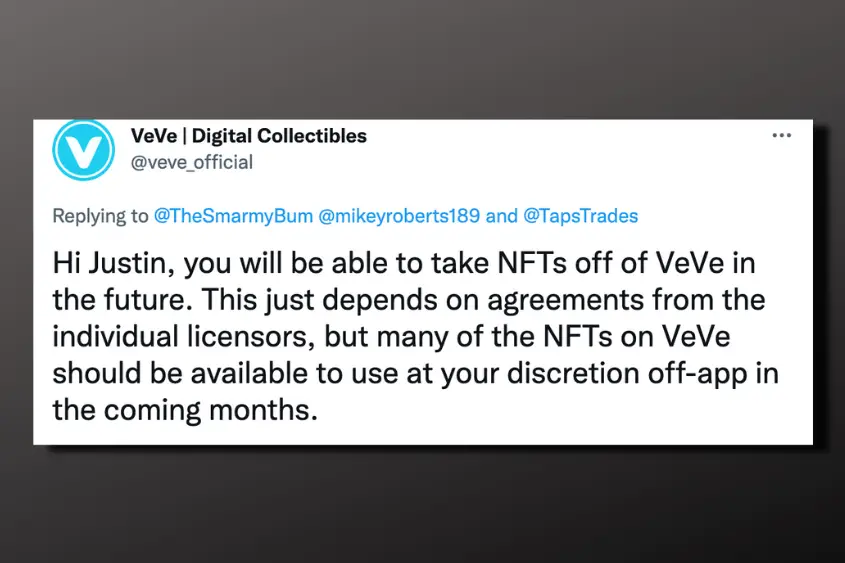Click the @veve_official handle
This screenshot has width=845, height=563.
tap(192, 162)
